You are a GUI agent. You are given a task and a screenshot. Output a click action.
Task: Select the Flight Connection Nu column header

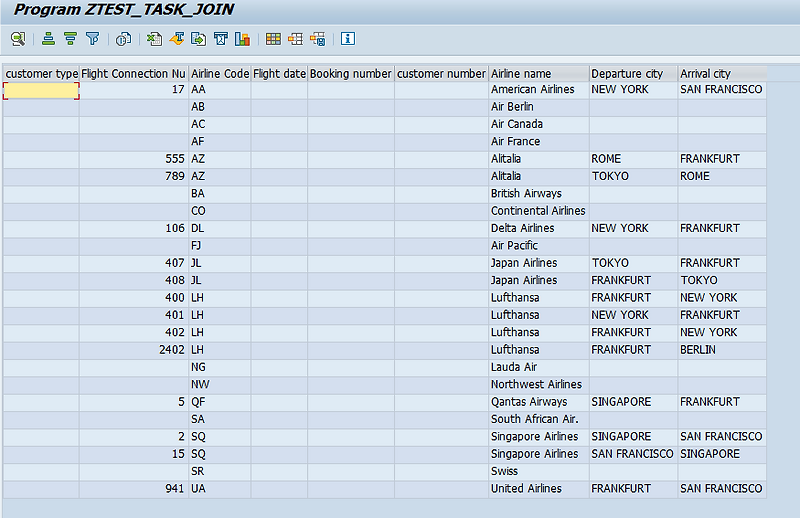click(134, 73)
